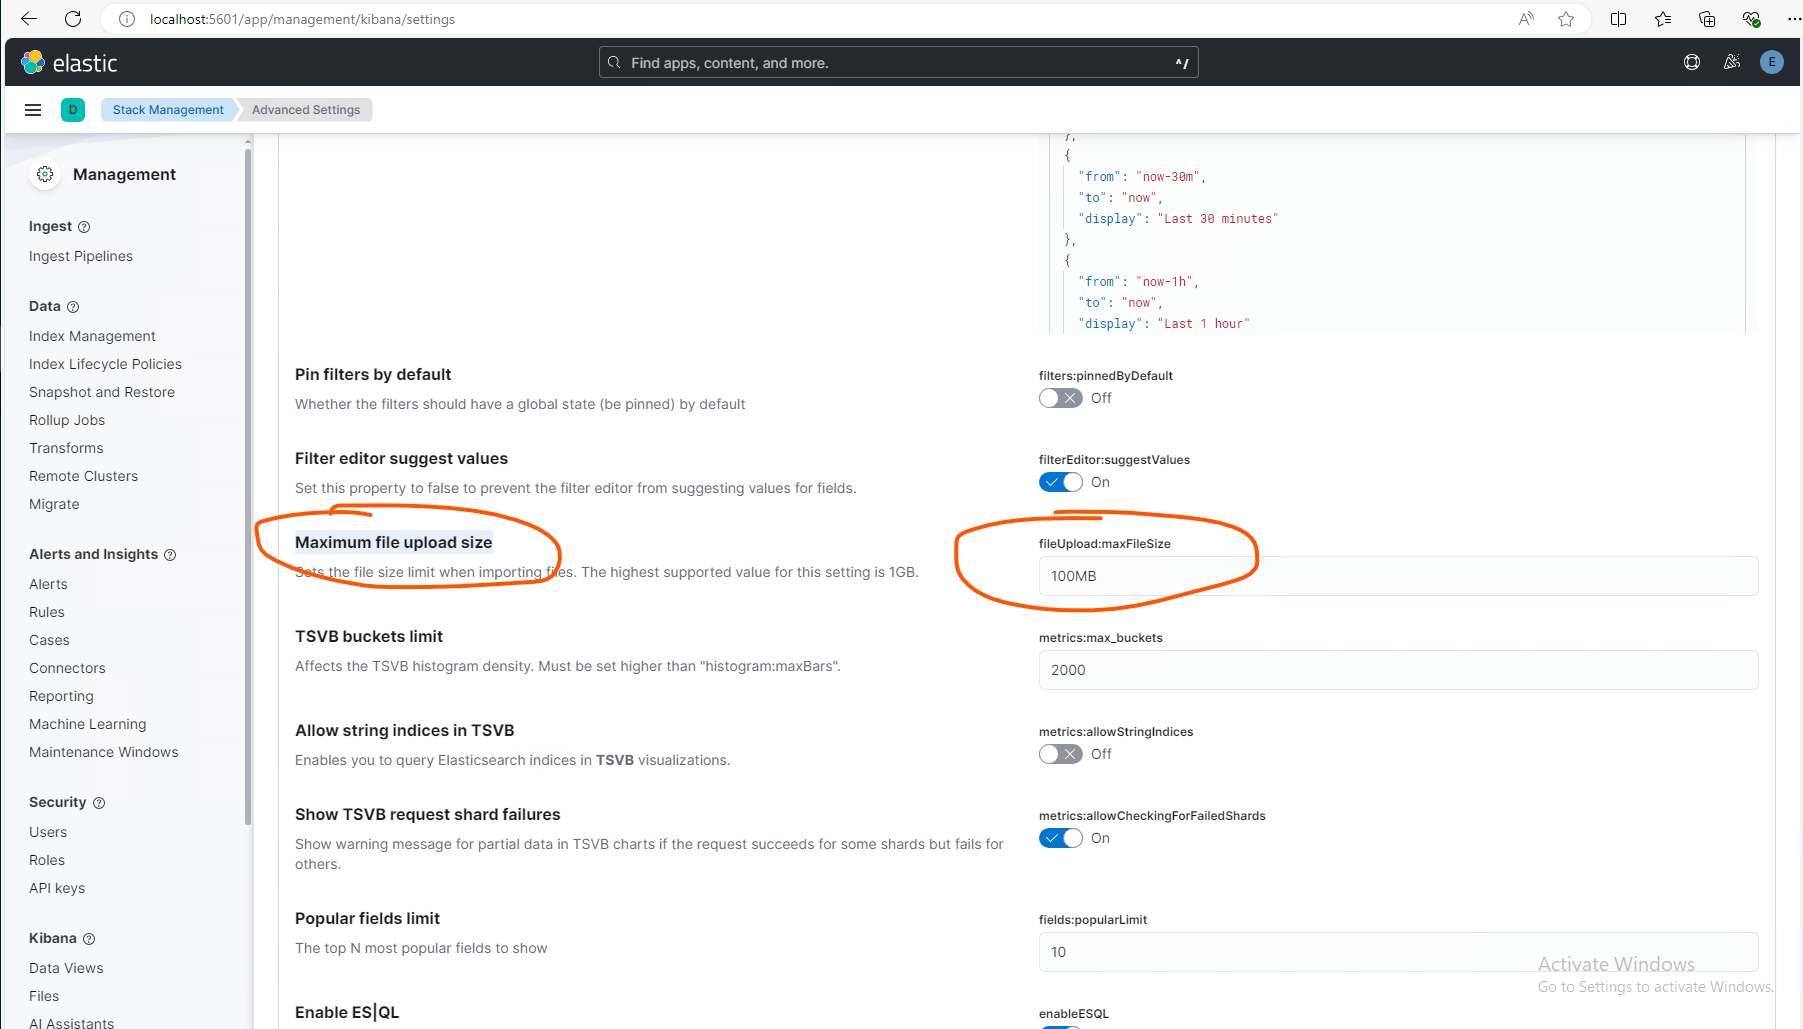Open the hamburger navigation menu
The width and height of the screenshot is (1803, 1029).
click(33, 110)
